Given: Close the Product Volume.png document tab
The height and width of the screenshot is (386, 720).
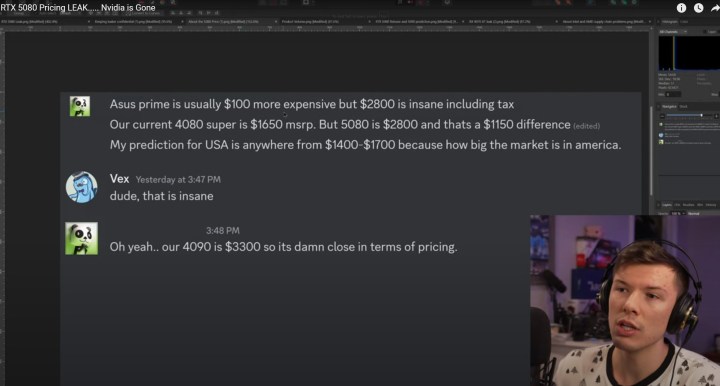Looking at the screenshot, I should click(x=370, y=22).
